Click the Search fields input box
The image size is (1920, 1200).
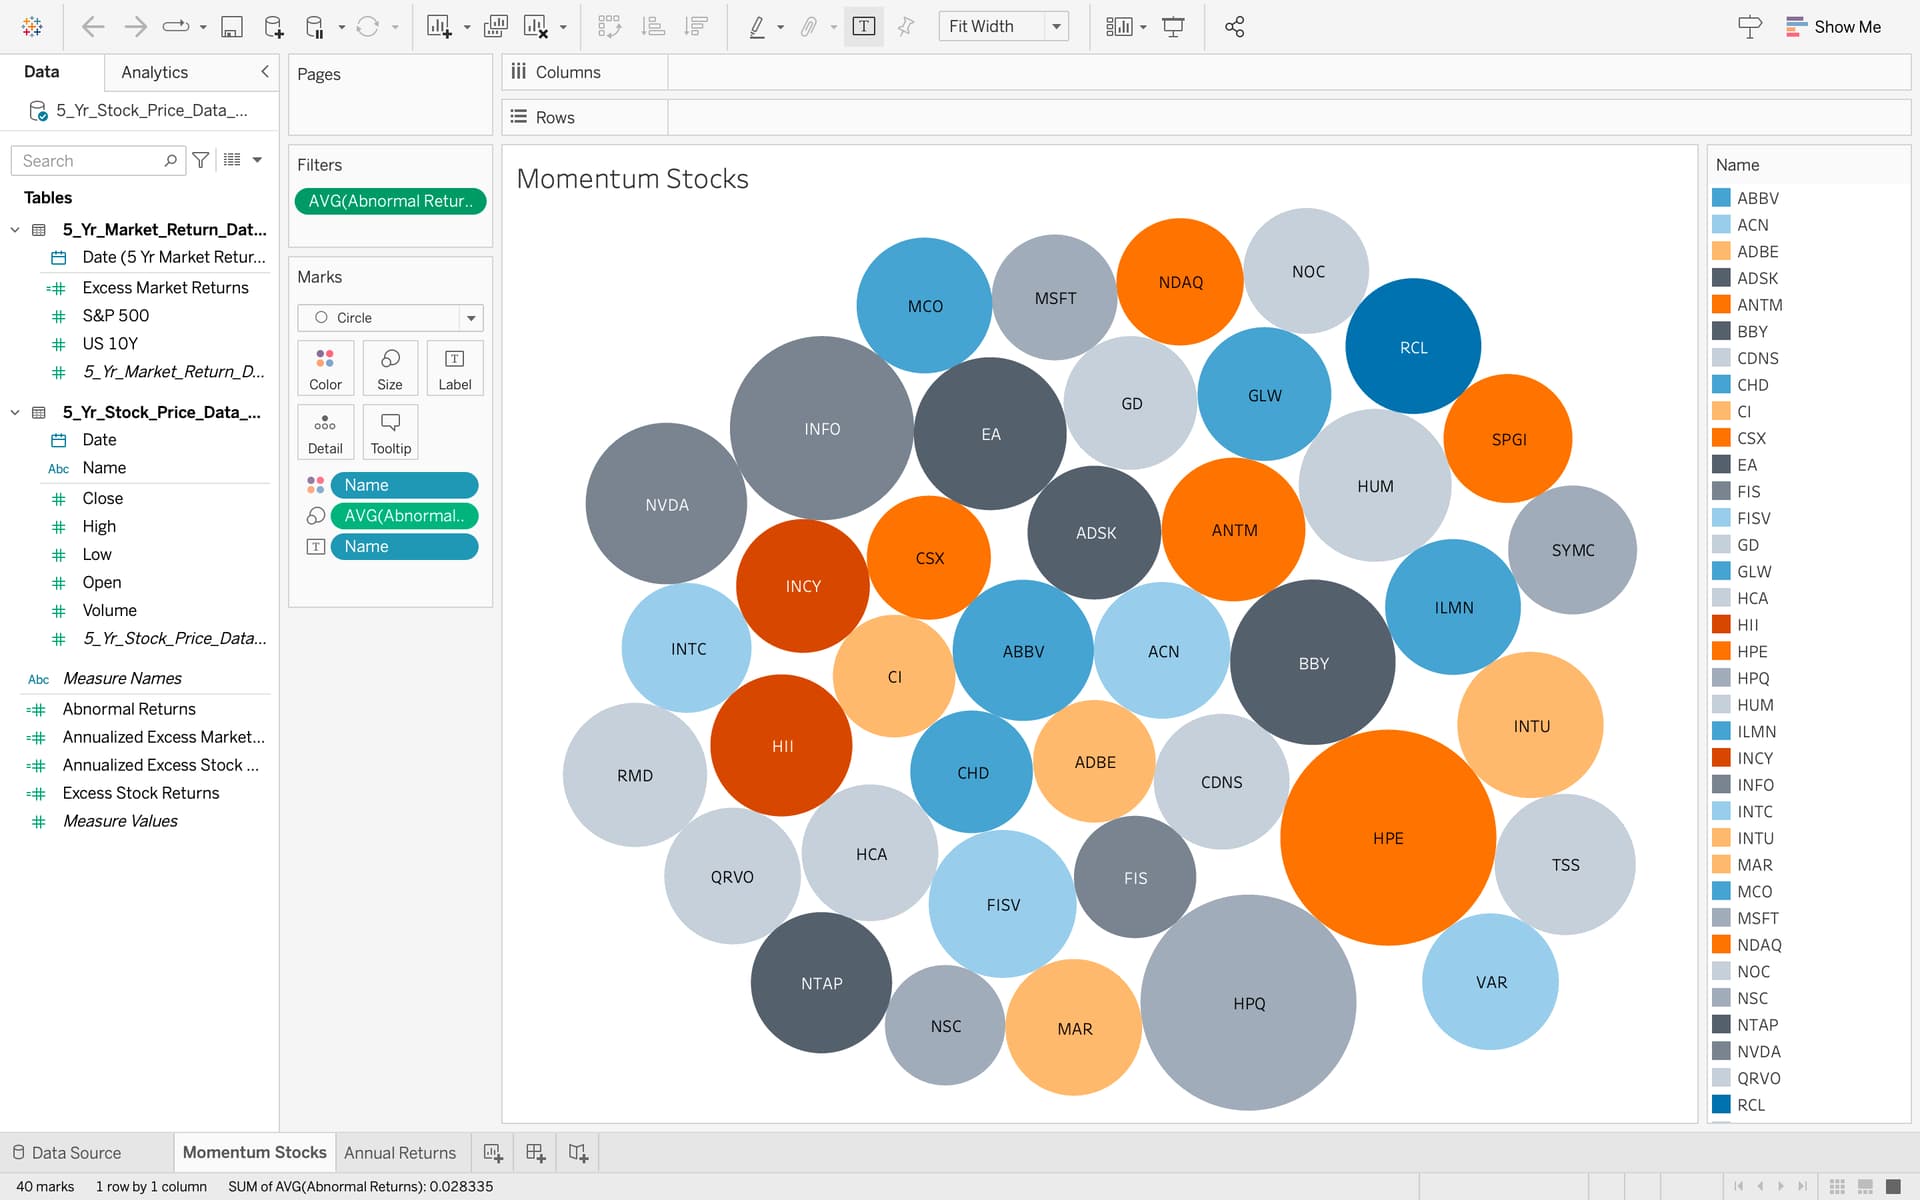pyautogui.click(x=90, y=161)
